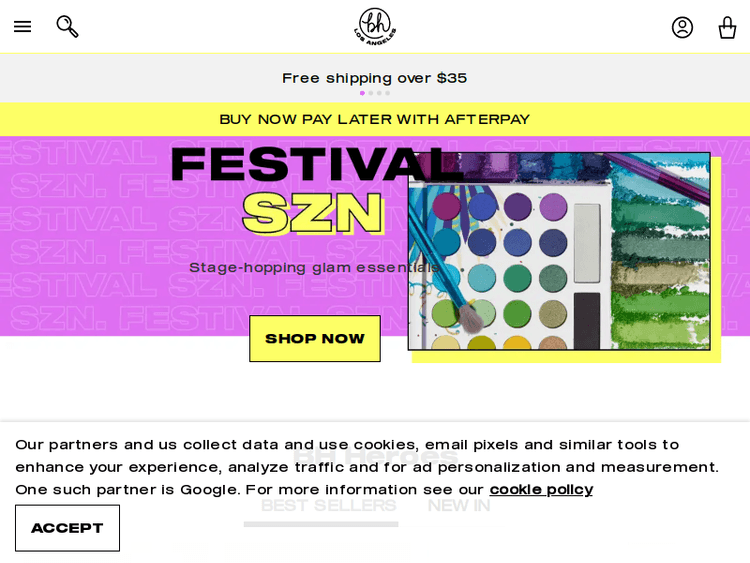Select the New In tab
Image resolution: width=750 pixels, height=563 pixels.
pos(459,506)
